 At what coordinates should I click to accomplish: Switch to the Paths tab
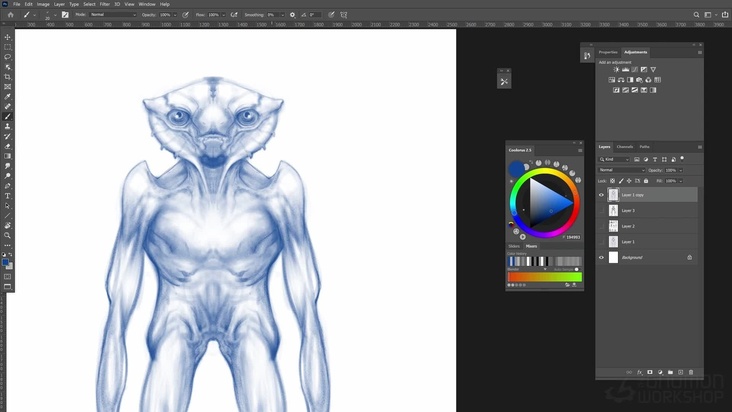644,147
